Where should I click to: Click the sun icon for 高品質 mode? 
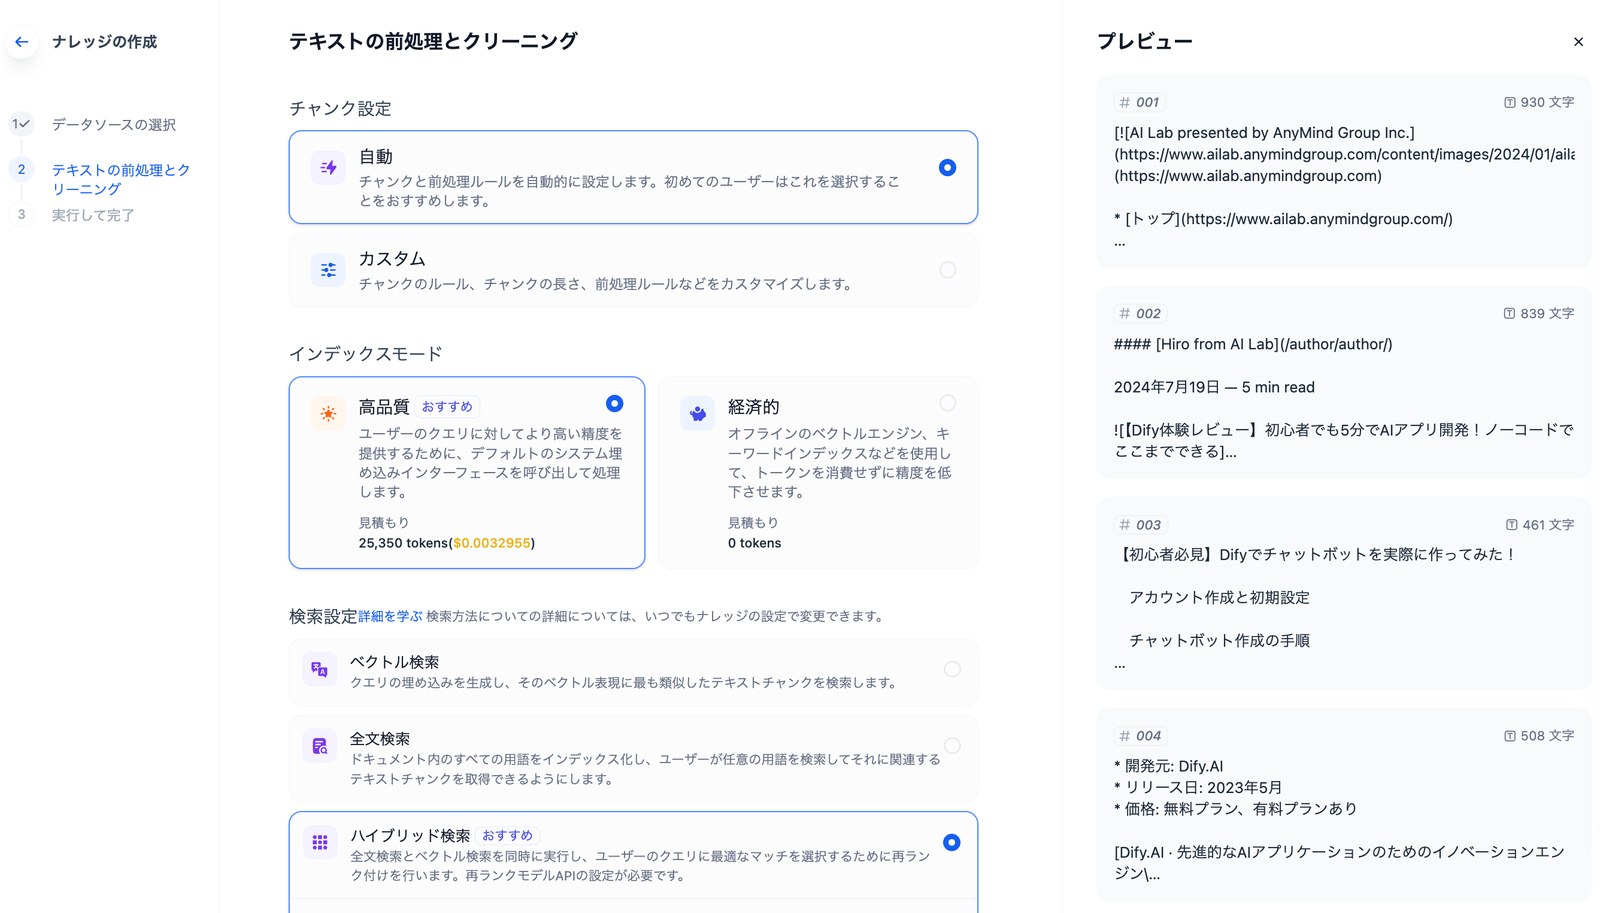pyautogui.click(x=327, y=412)
